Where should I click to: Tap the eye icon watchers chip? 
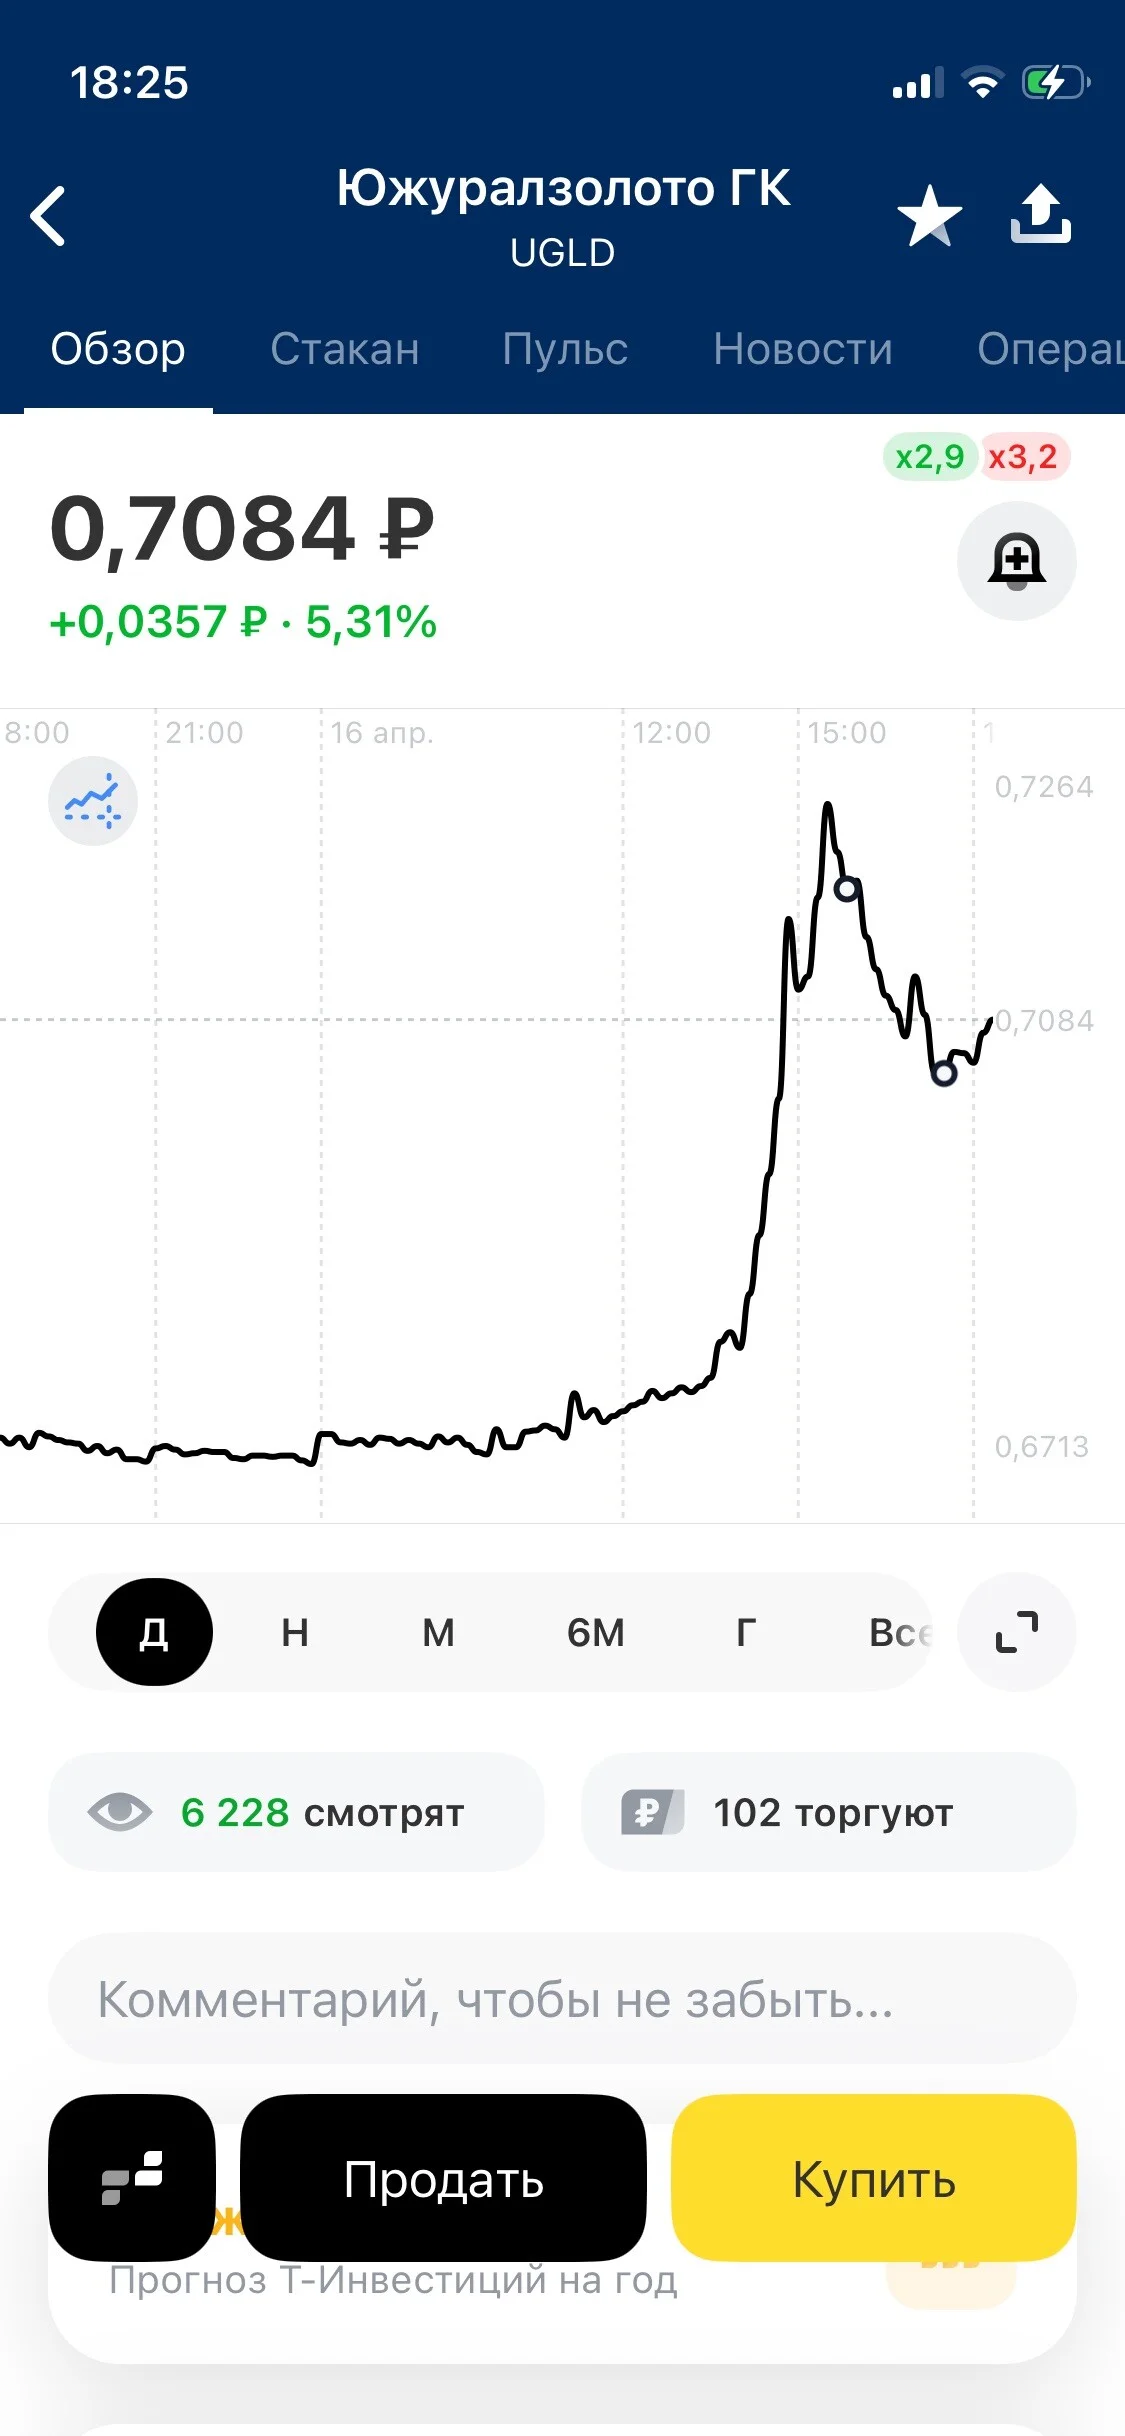pos(296,1812)
